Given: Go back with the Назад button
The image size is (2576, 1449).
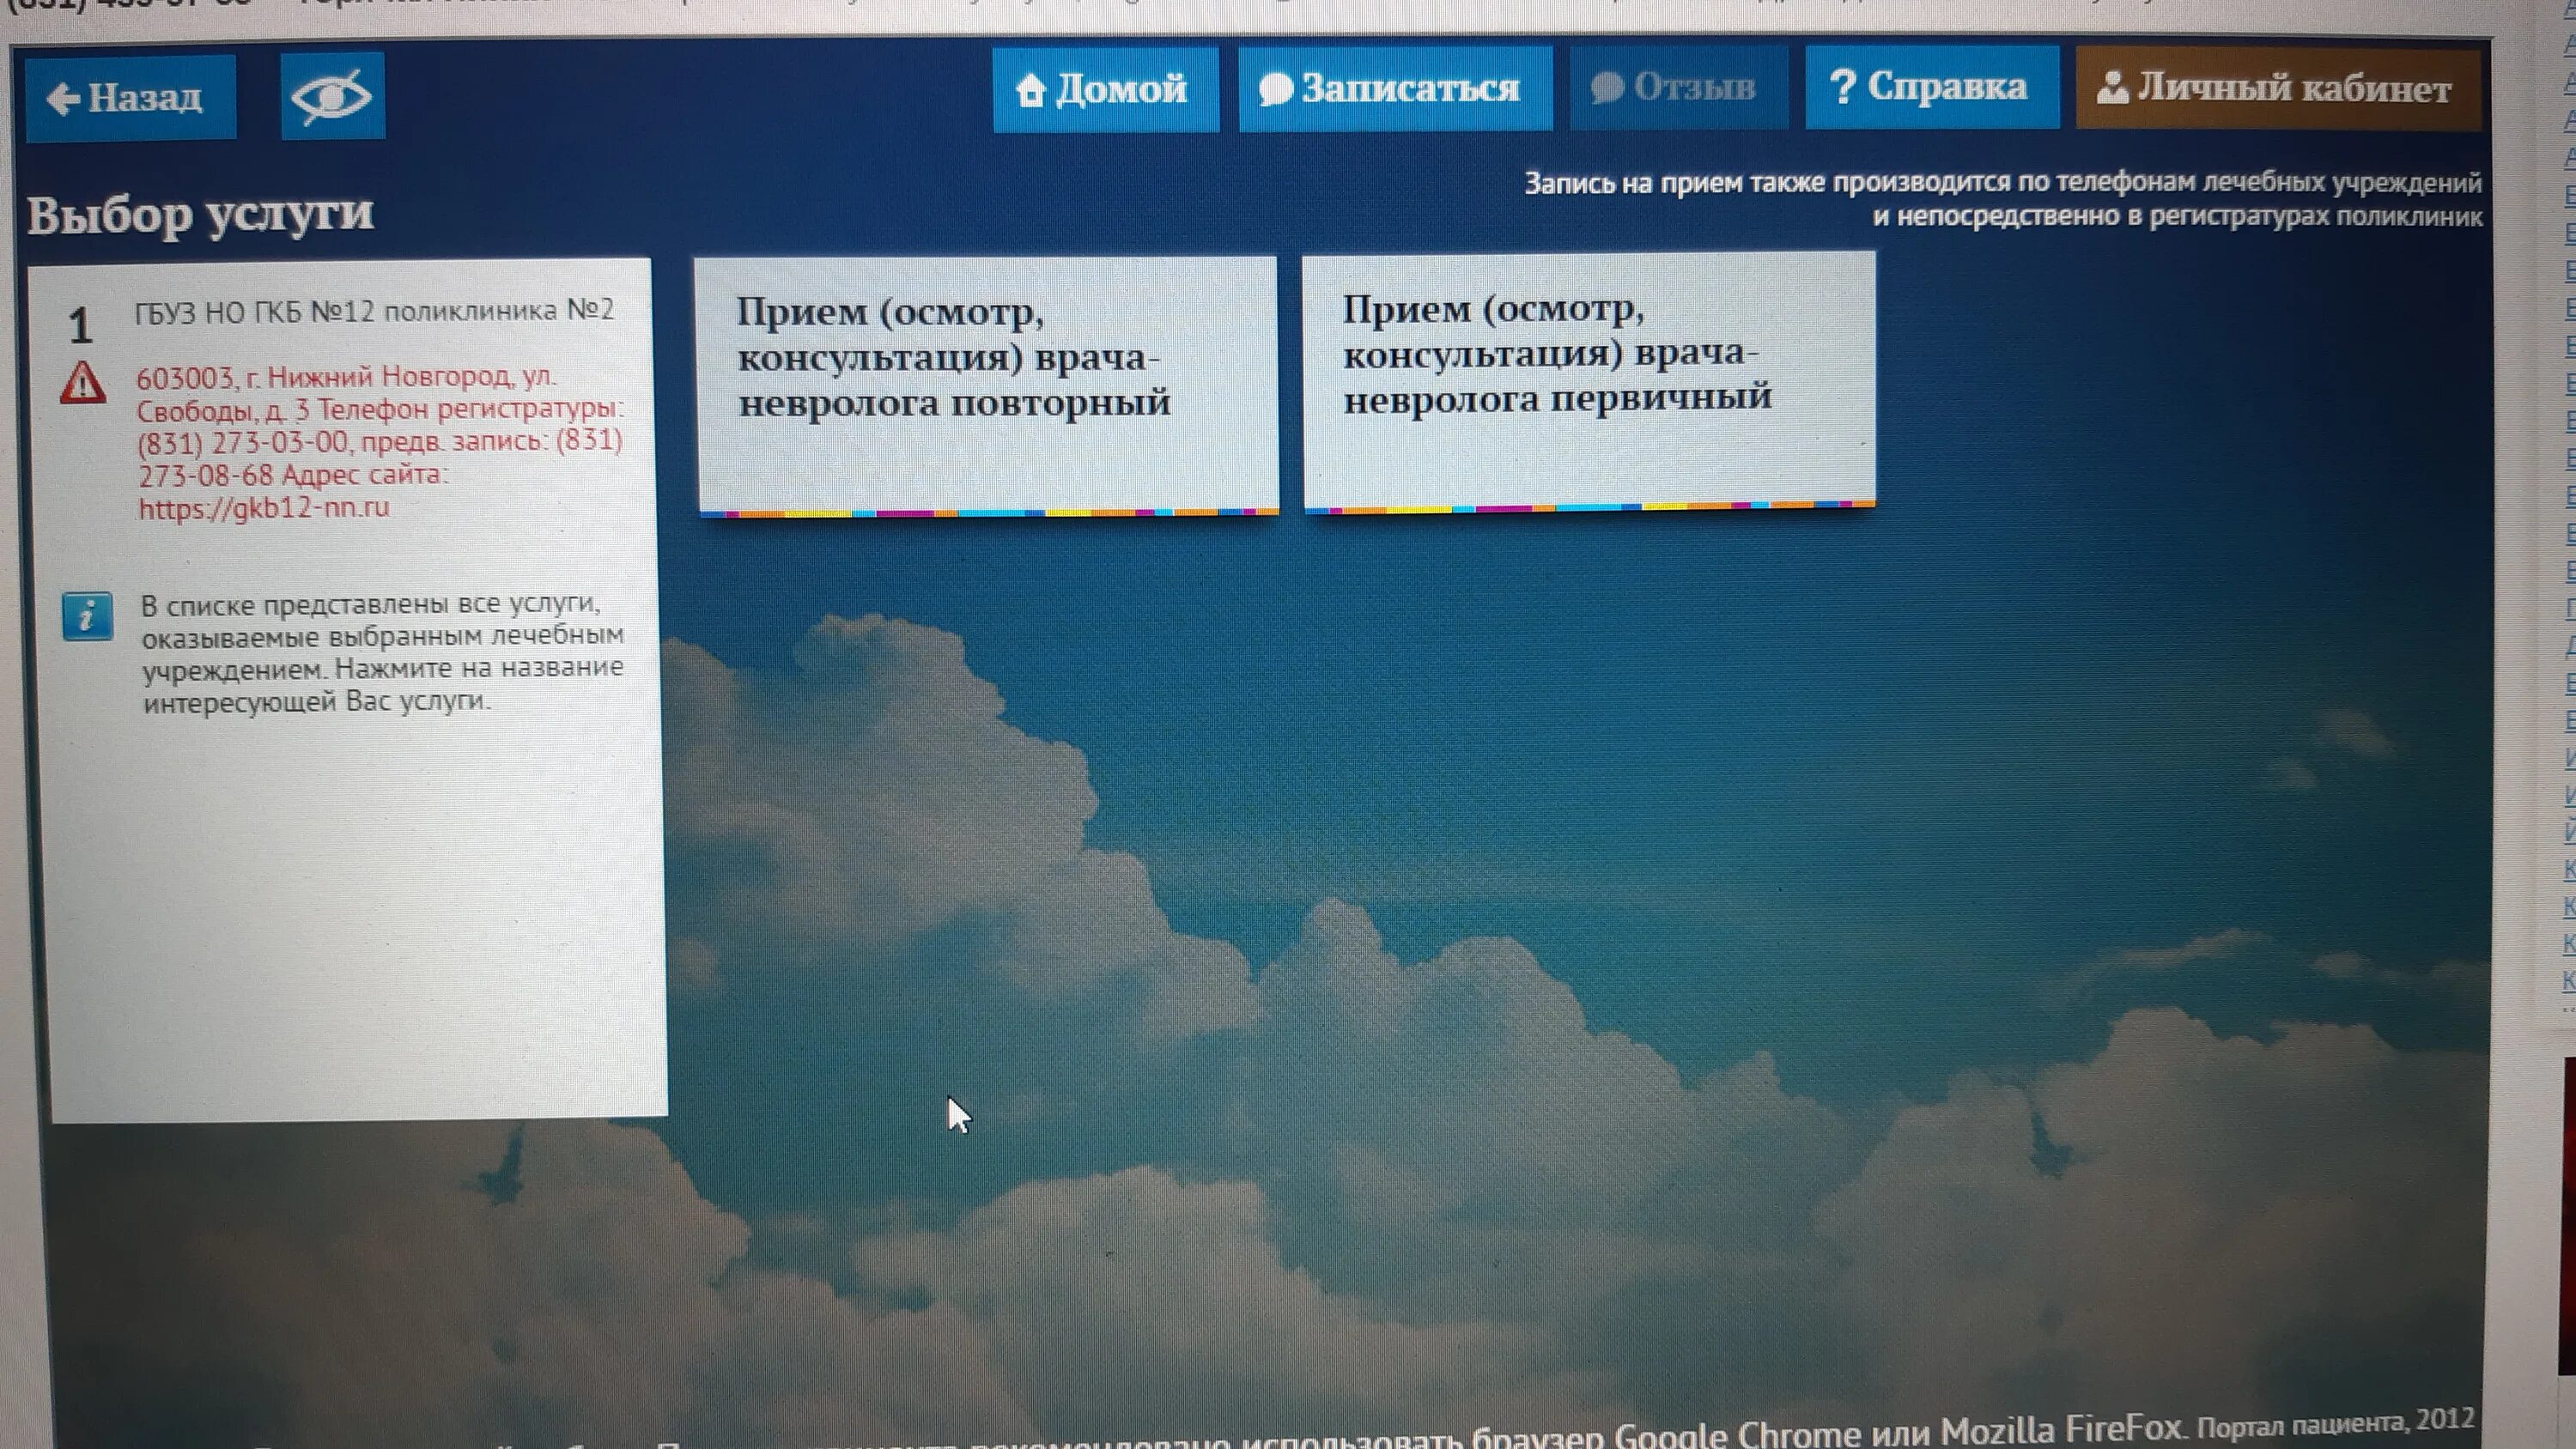Looking at the screenshot, I should pyautogui.click(x=130, y=97).
